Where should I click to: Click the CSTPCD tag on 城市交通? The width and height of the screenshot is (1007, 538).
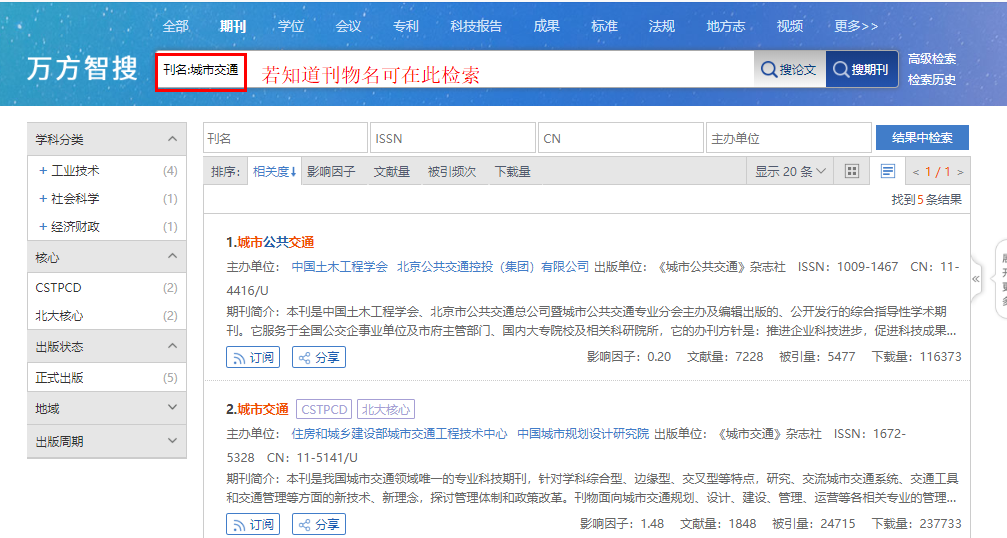pos(324,409)
